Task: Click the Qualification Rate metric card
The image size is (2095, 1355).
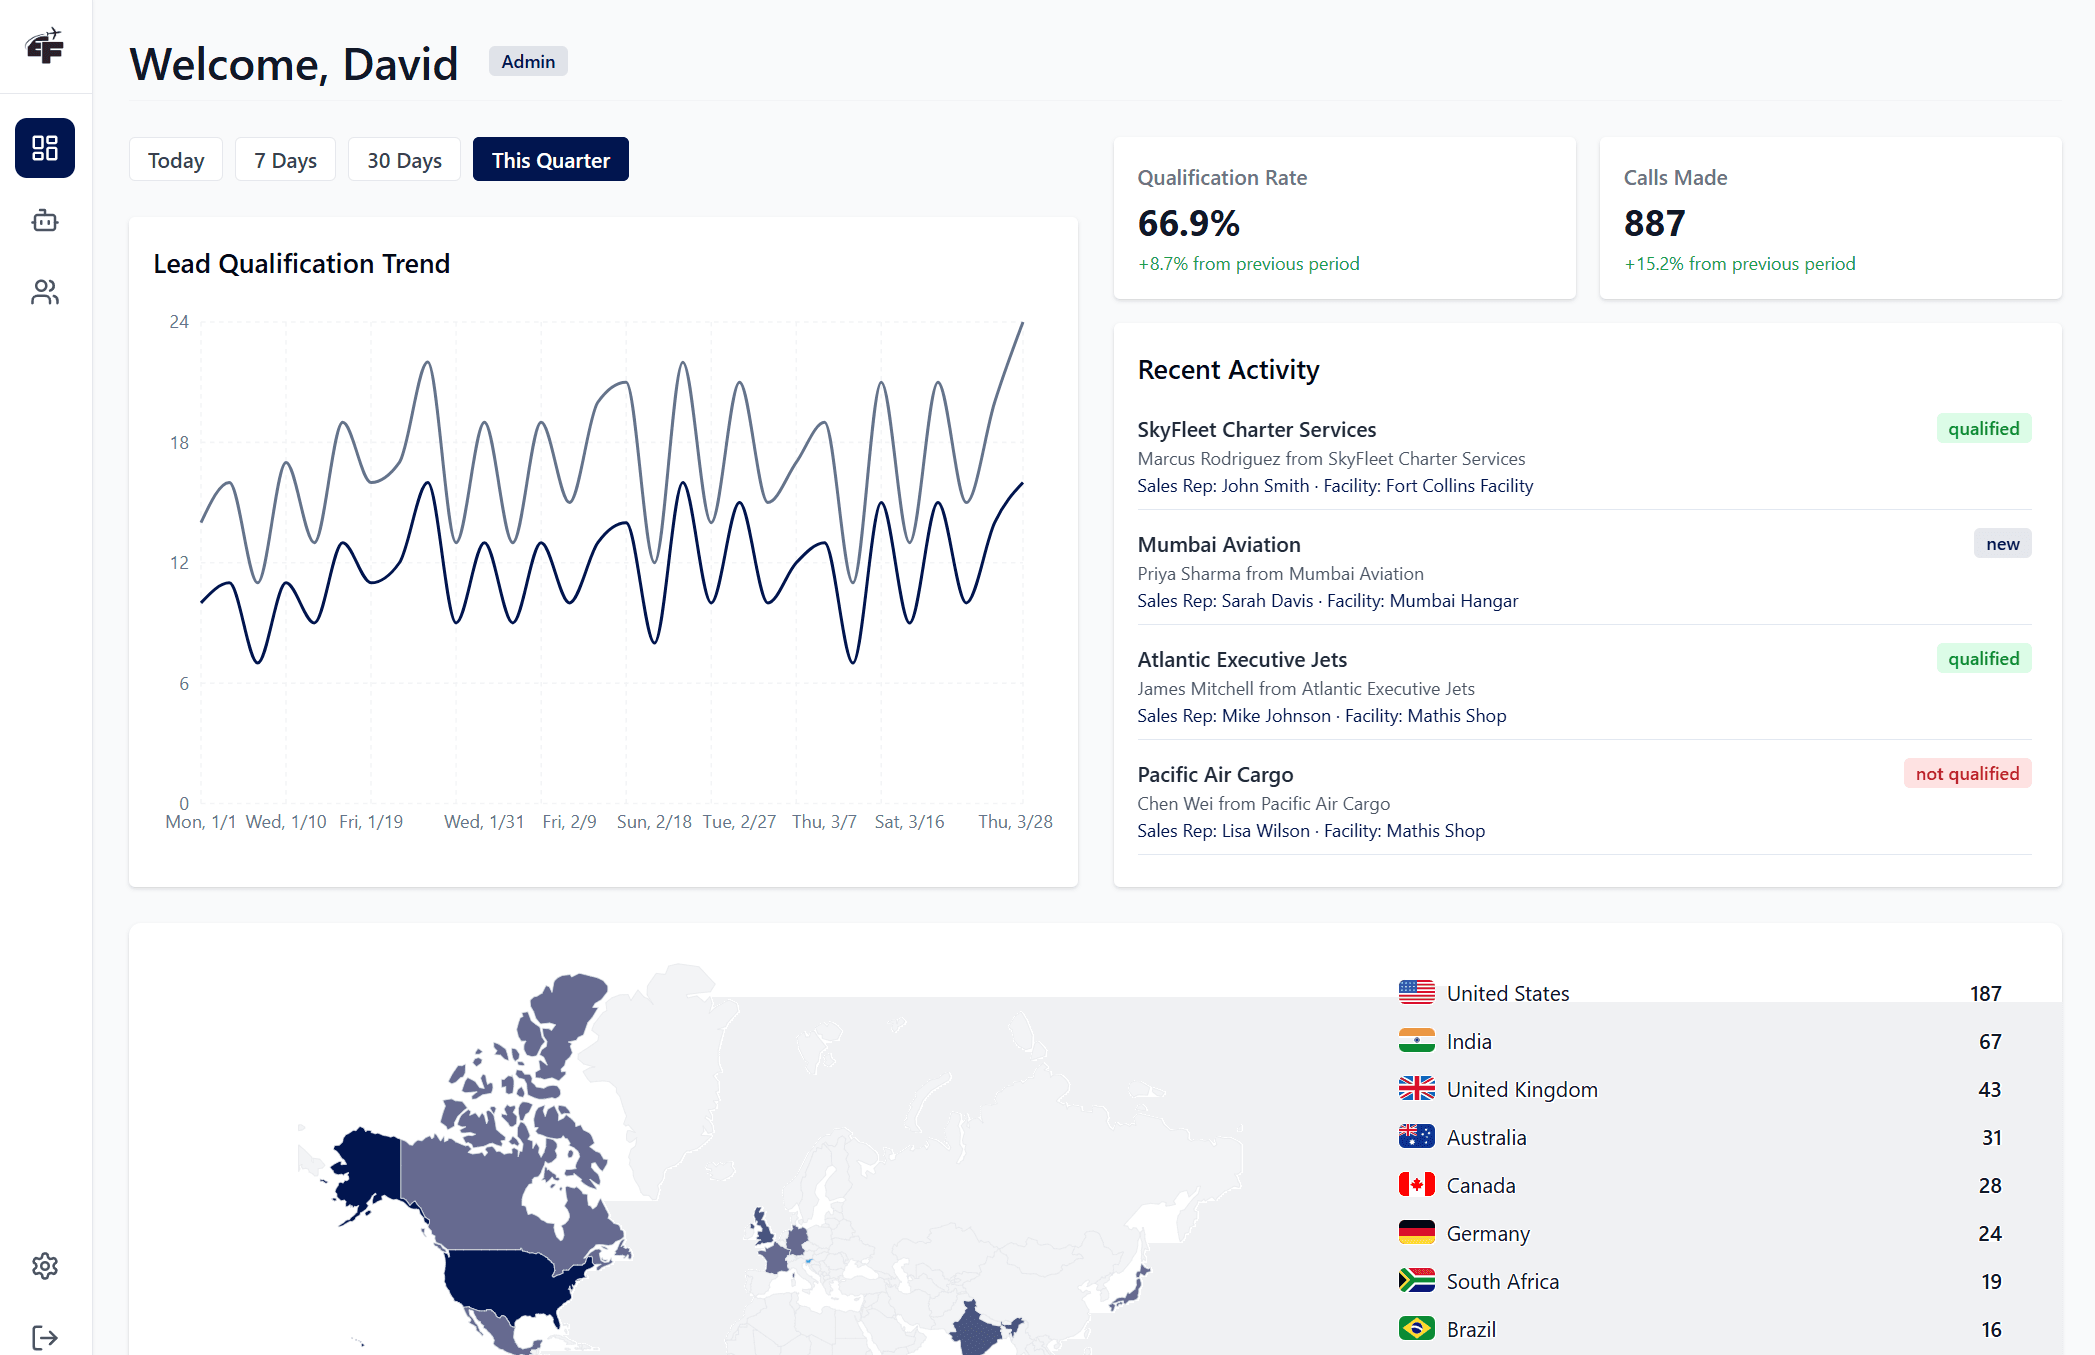Action: tap(1344, 218)
